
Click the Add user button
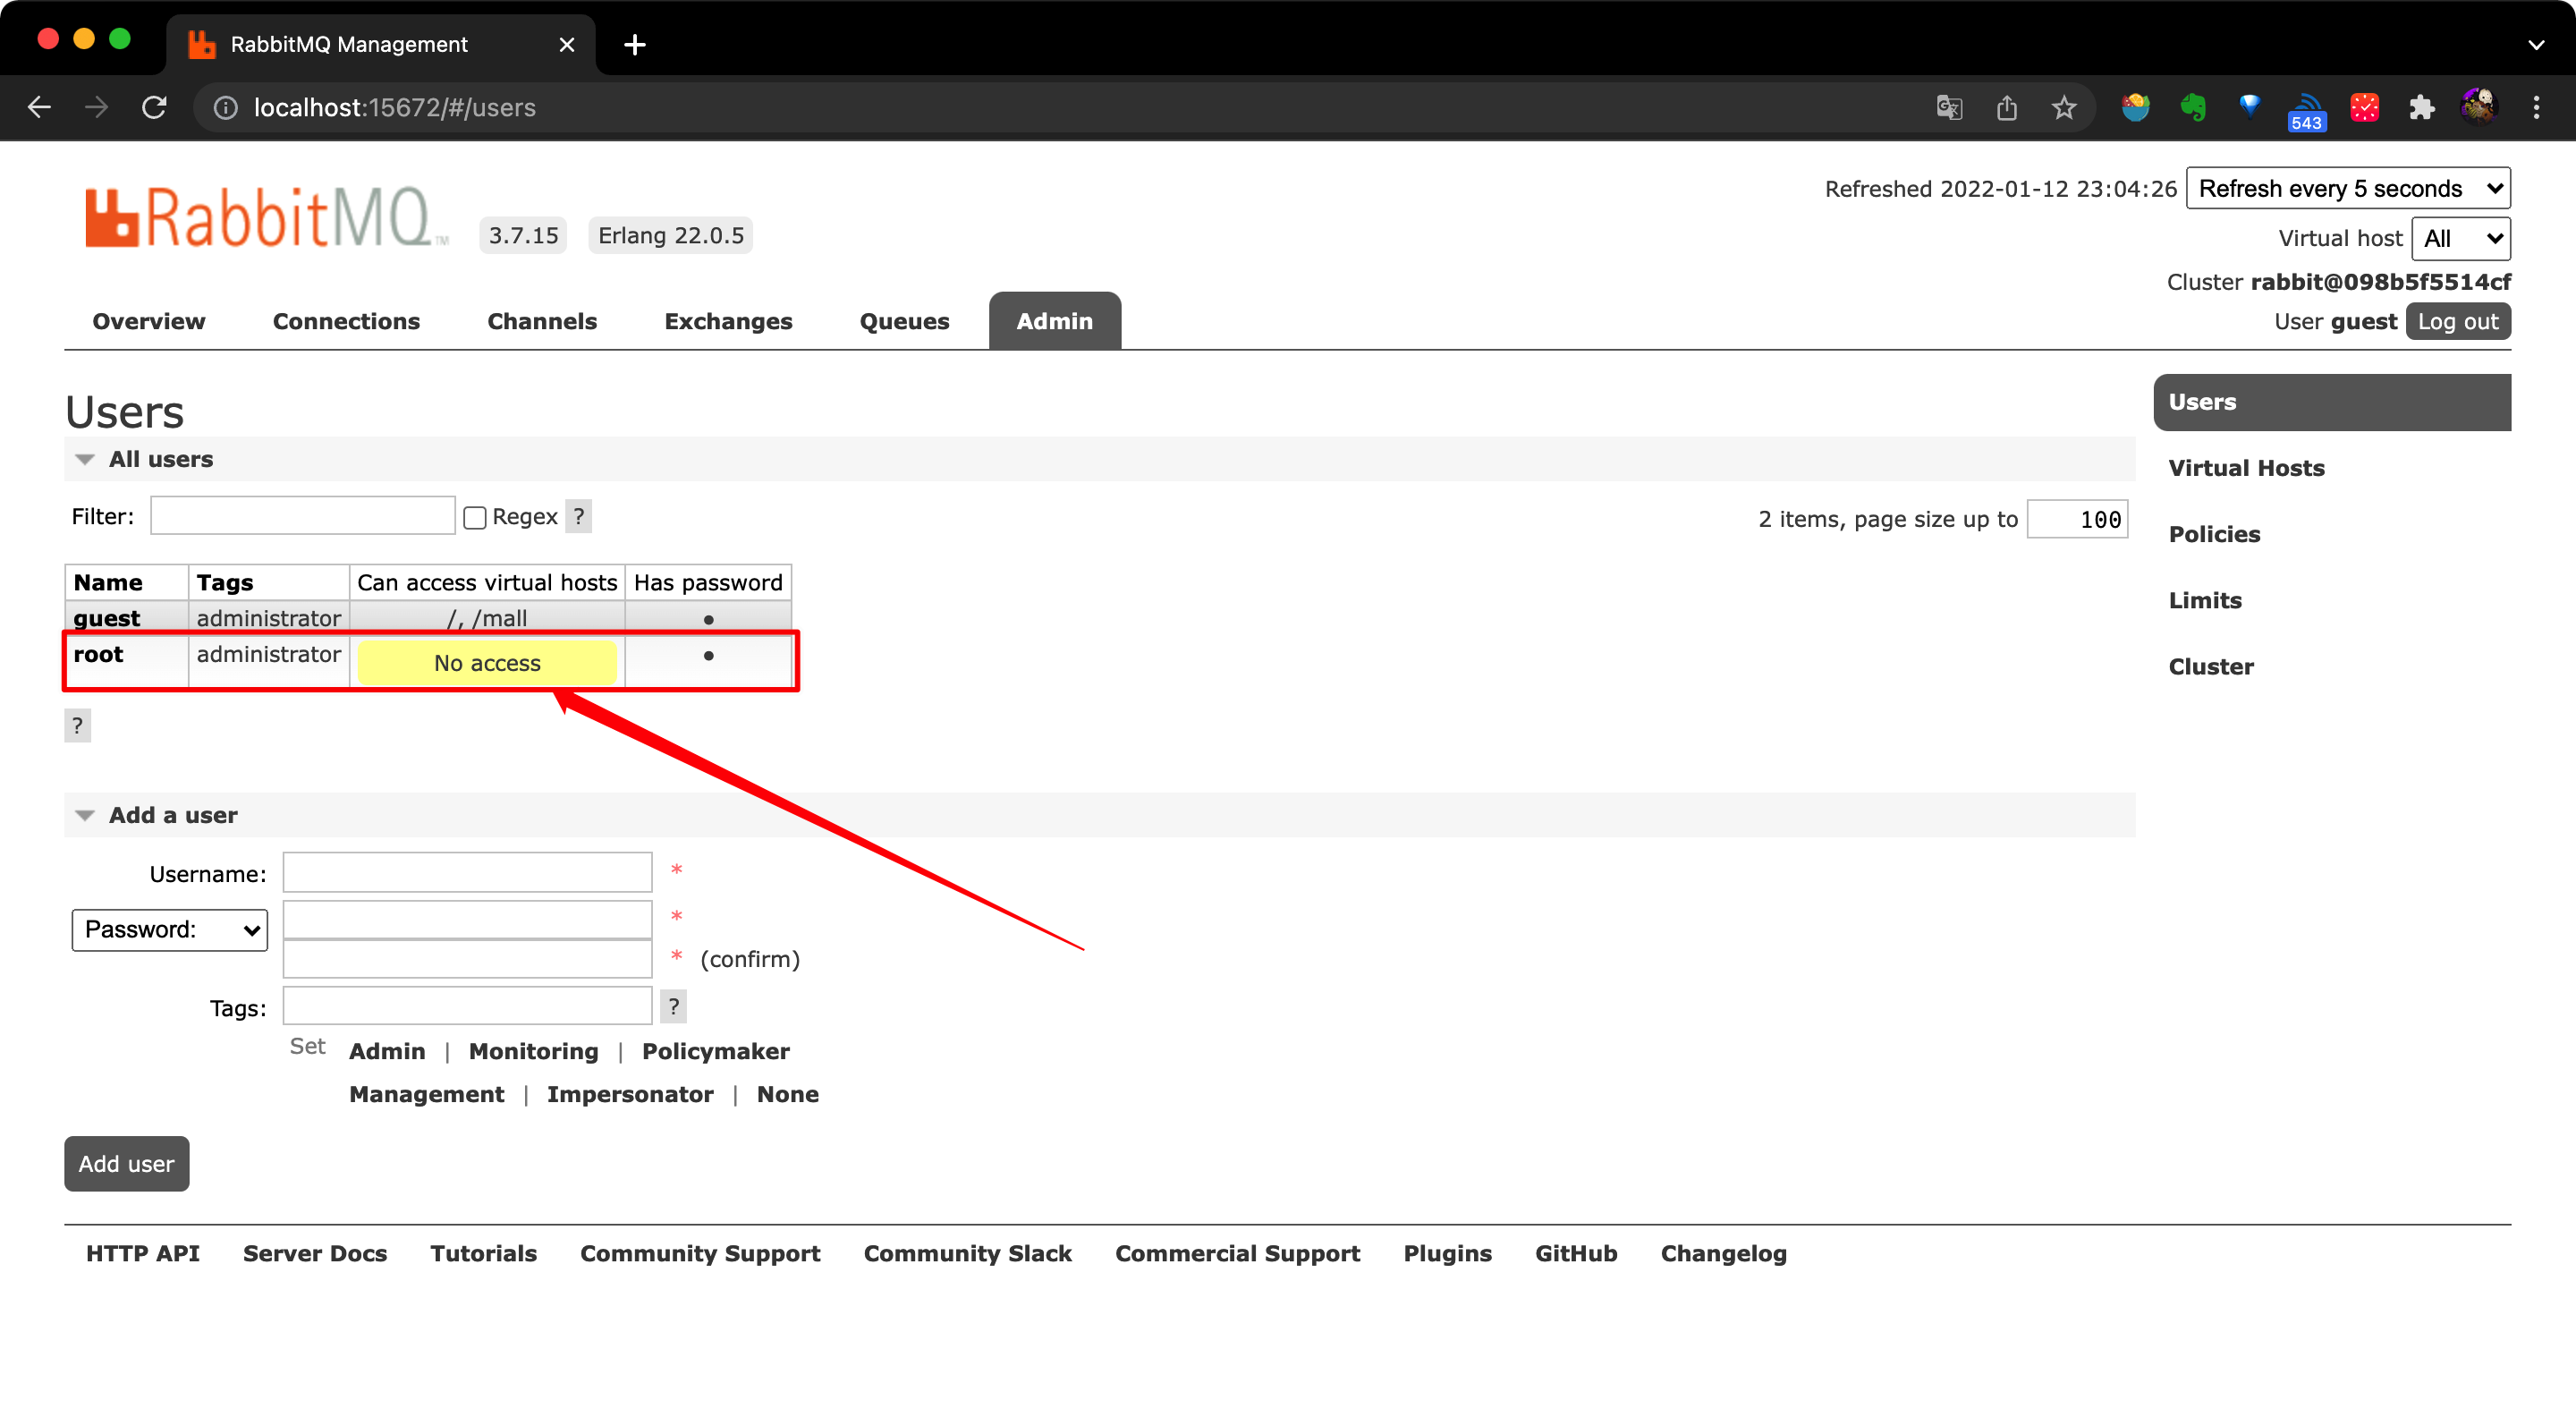pos(126,1163)
